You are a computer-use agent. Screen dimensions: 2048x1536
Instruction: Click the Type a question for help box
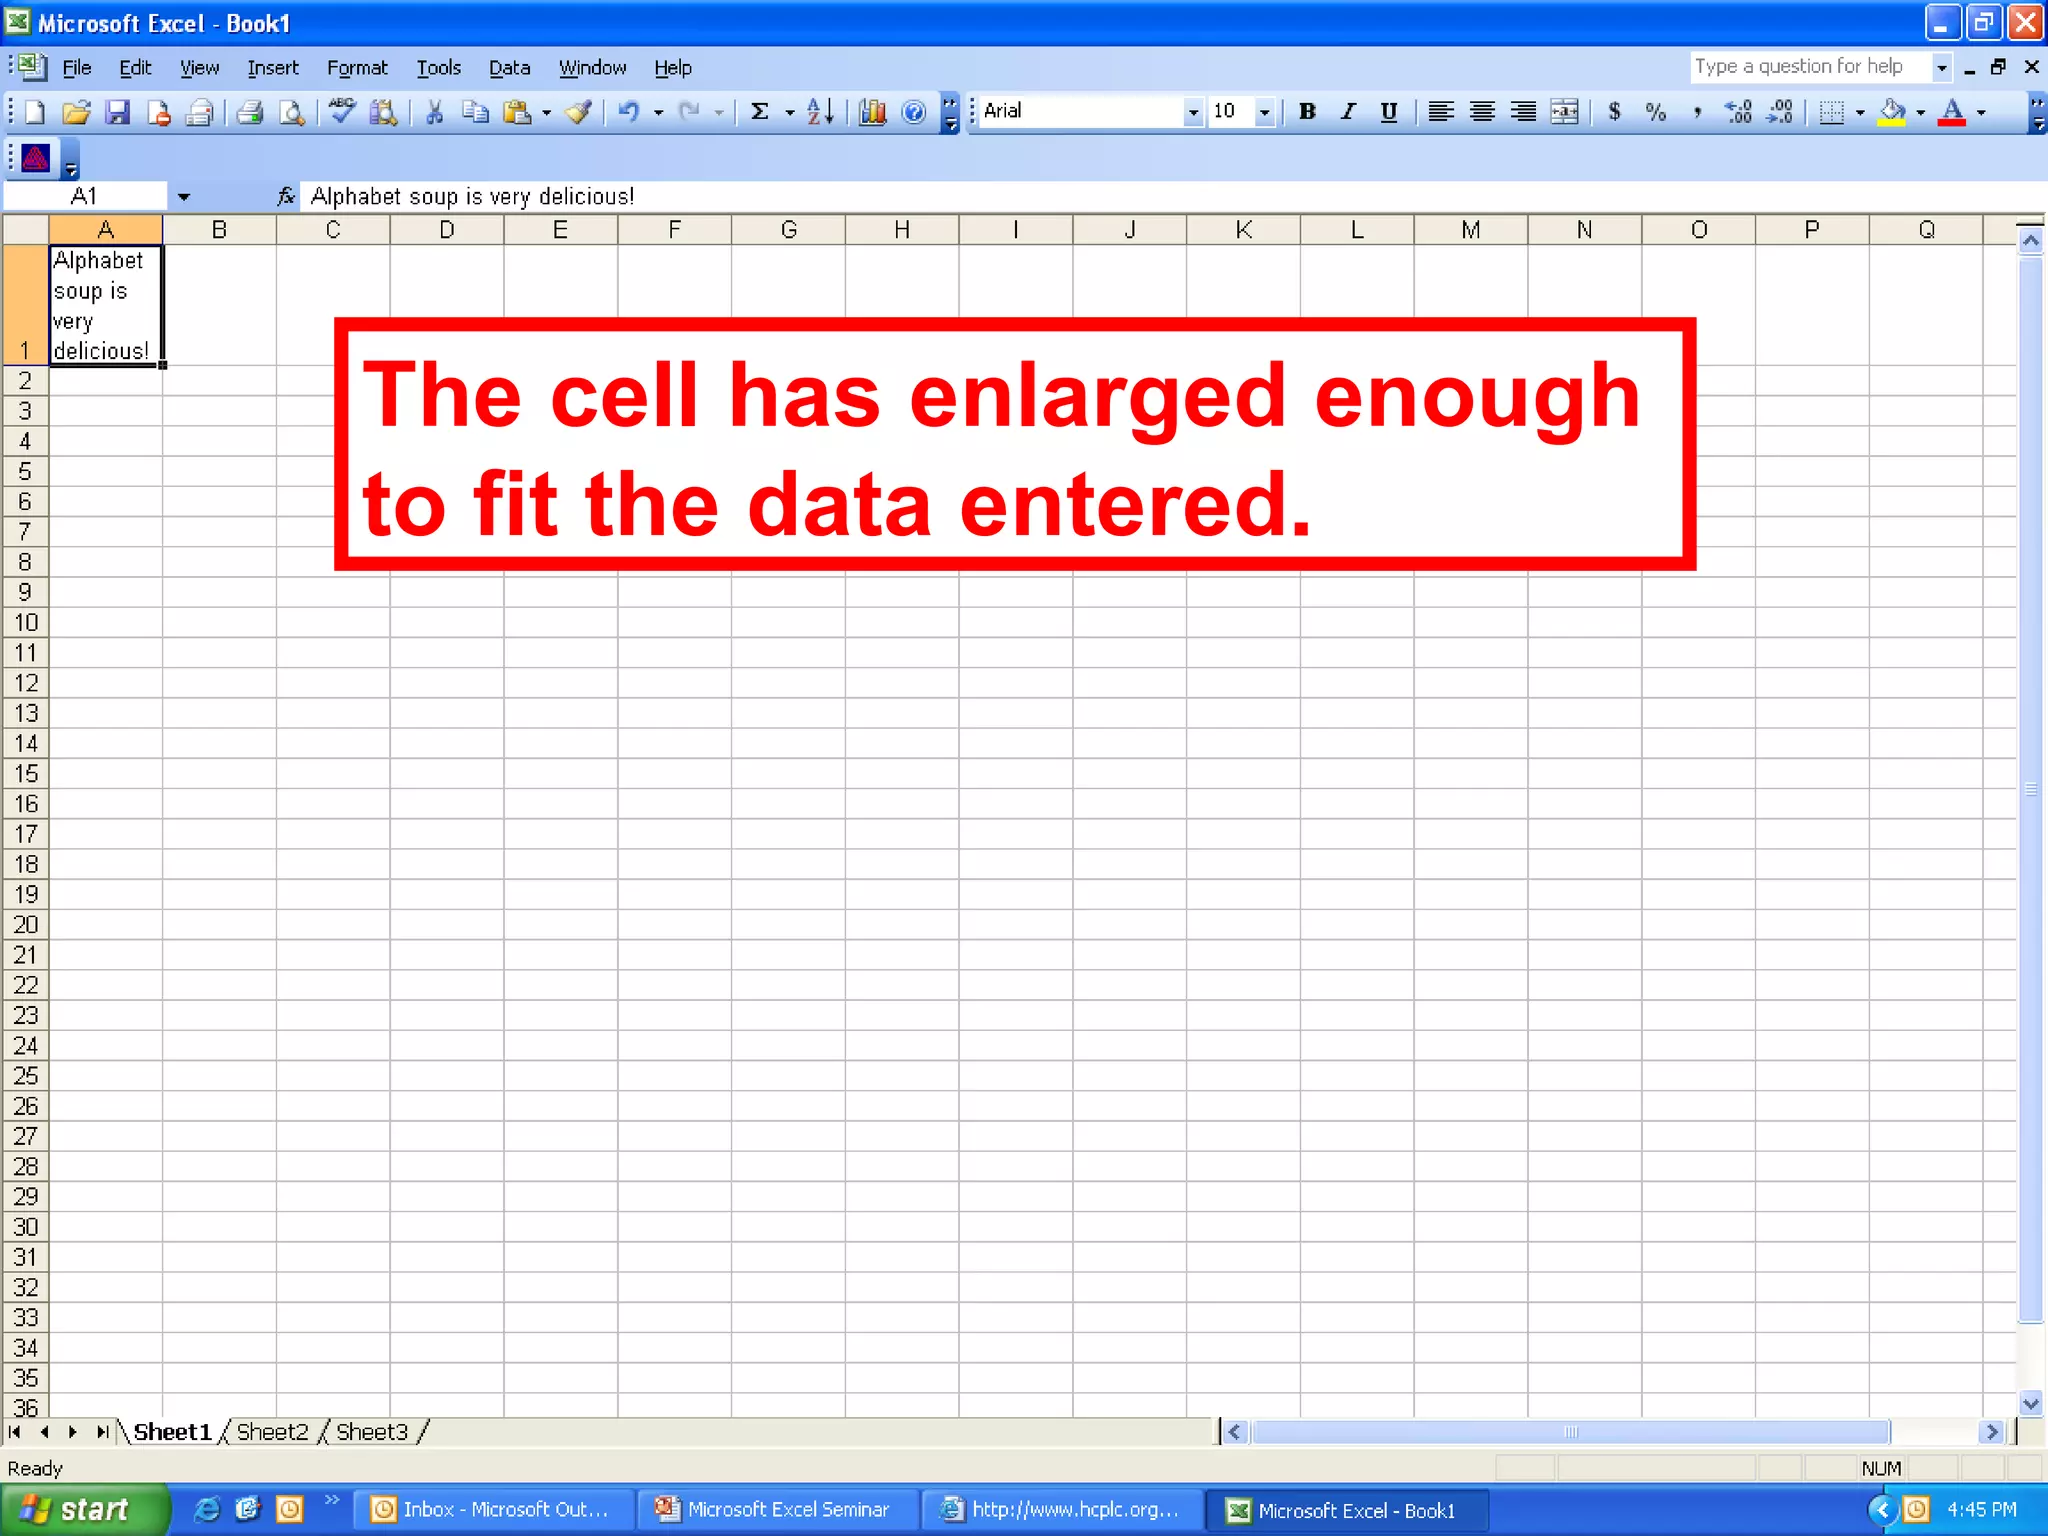click(1810, 67)
